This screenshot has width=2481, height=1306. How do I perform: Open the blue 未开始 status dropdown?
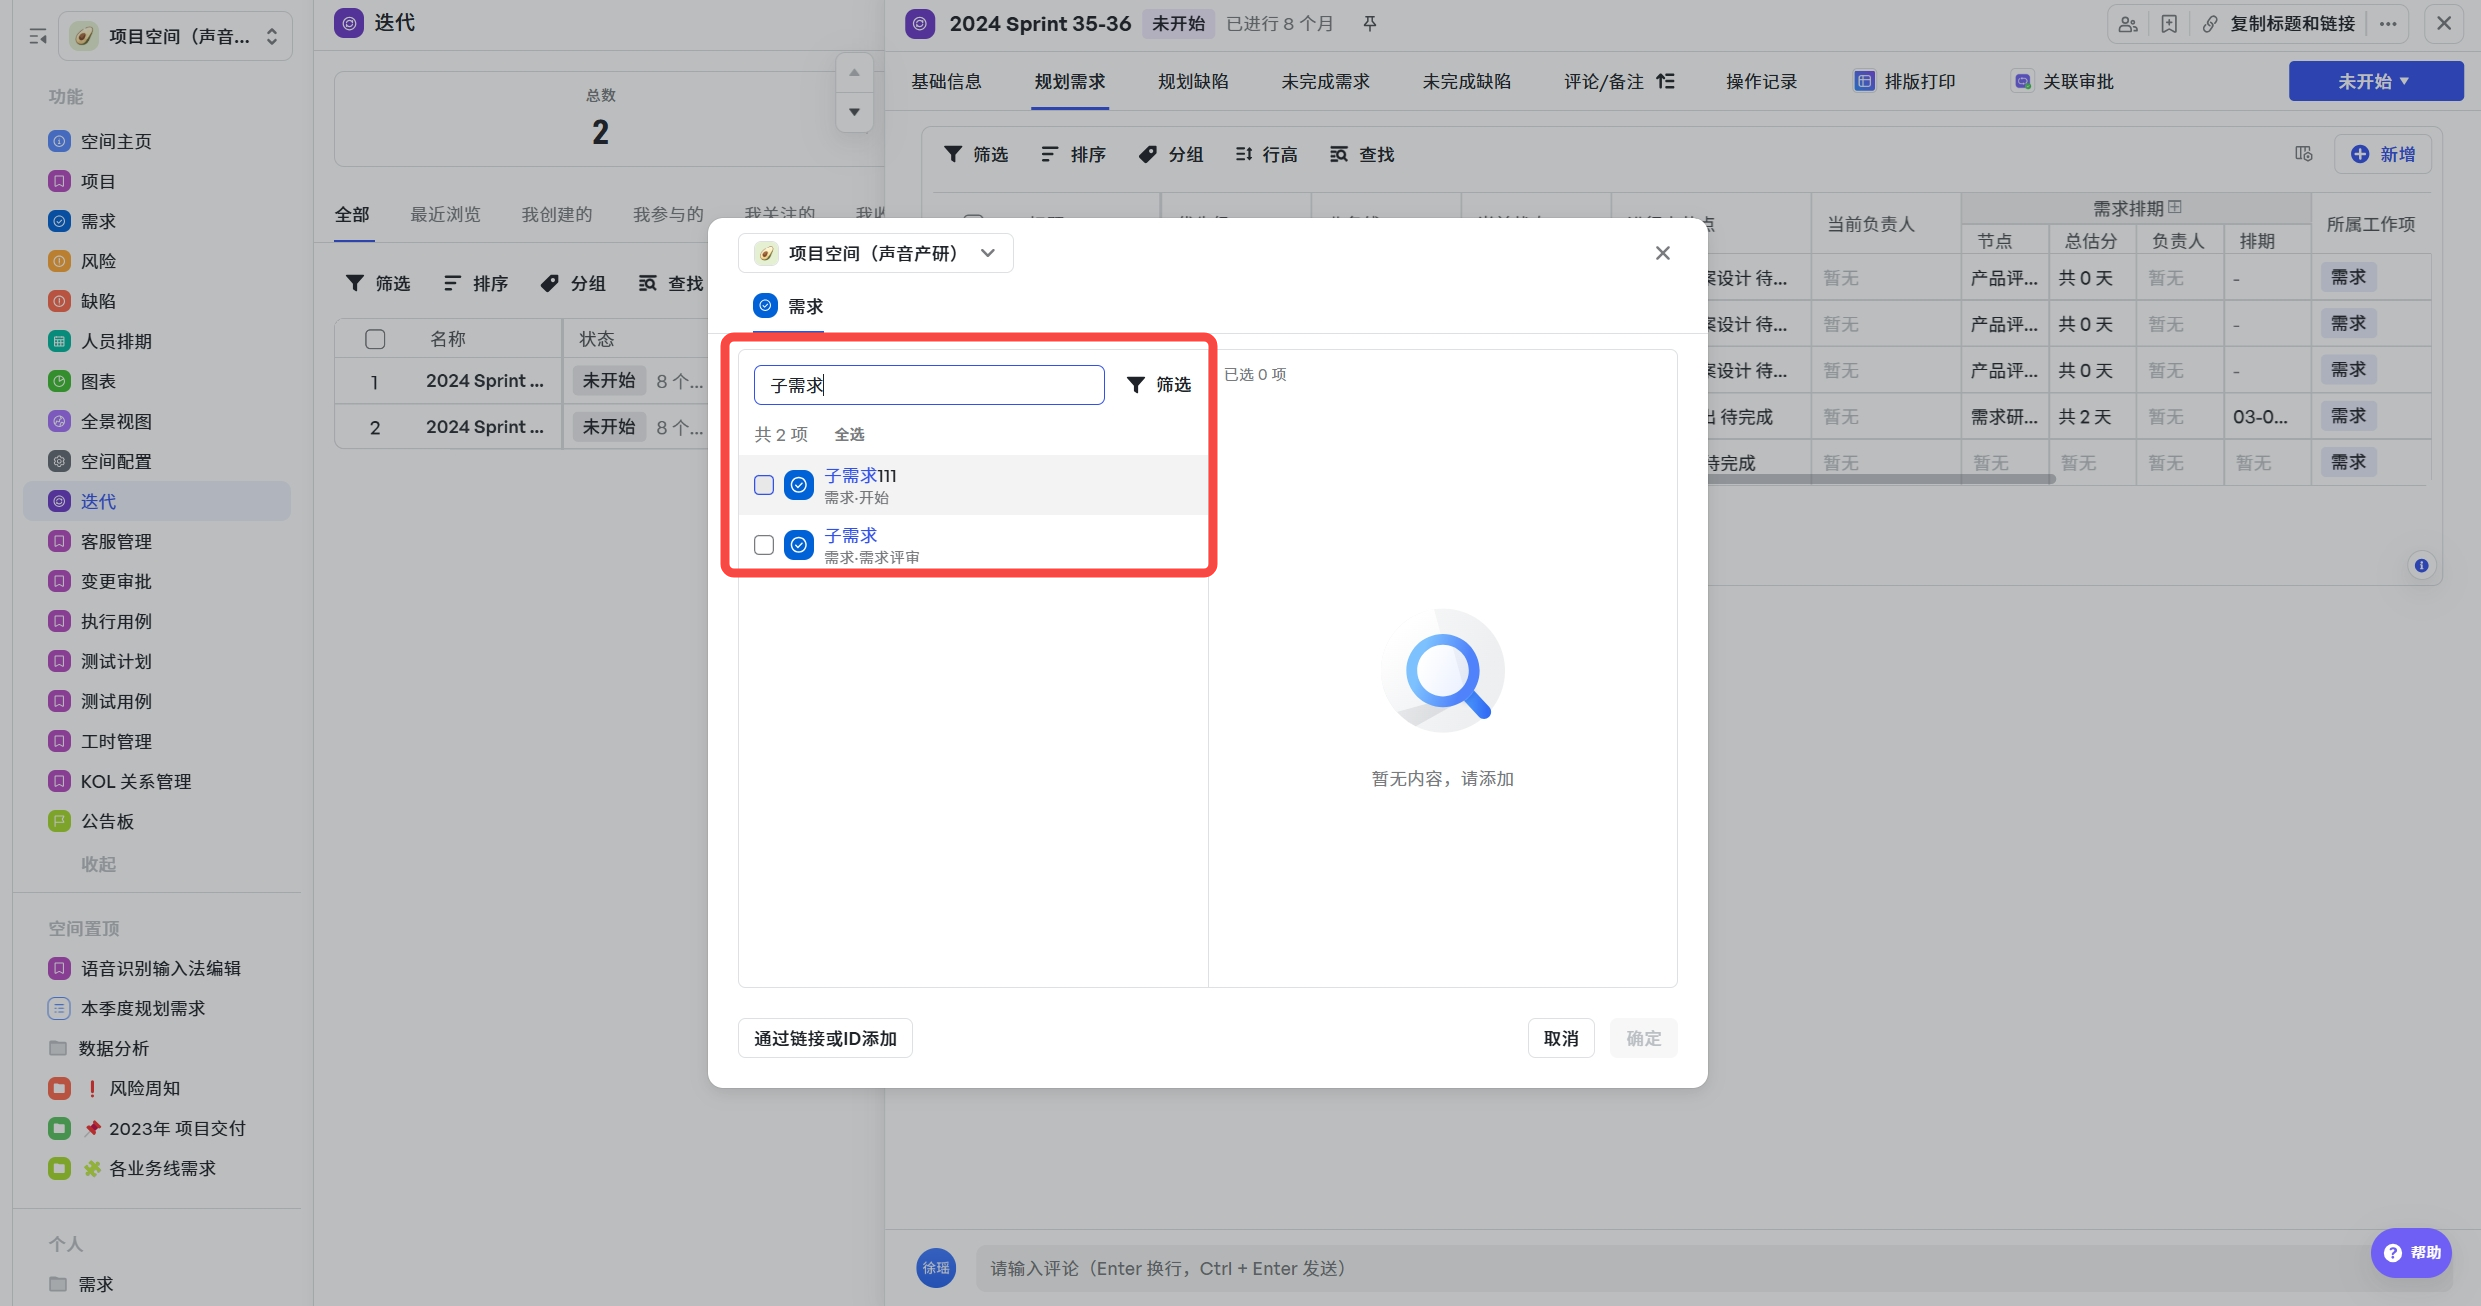pyautogui.click(x=2375, y=81)
